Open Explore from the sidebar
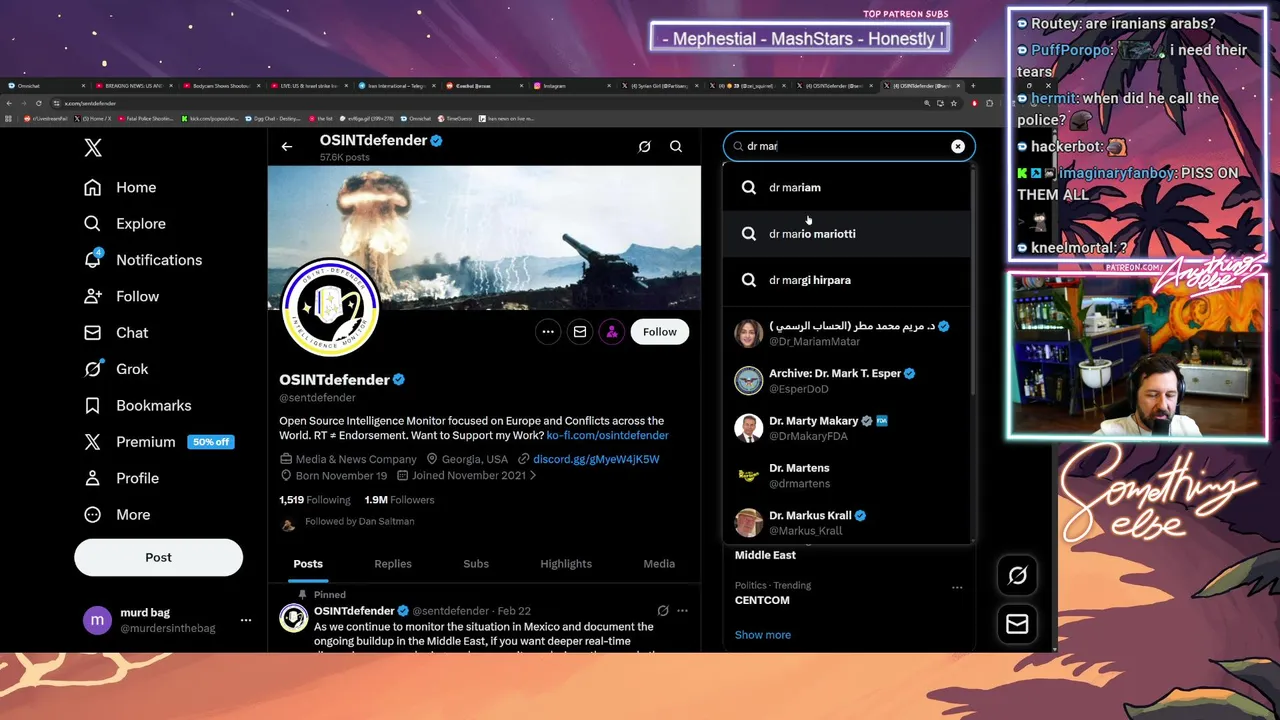 [x=125, y=224]
